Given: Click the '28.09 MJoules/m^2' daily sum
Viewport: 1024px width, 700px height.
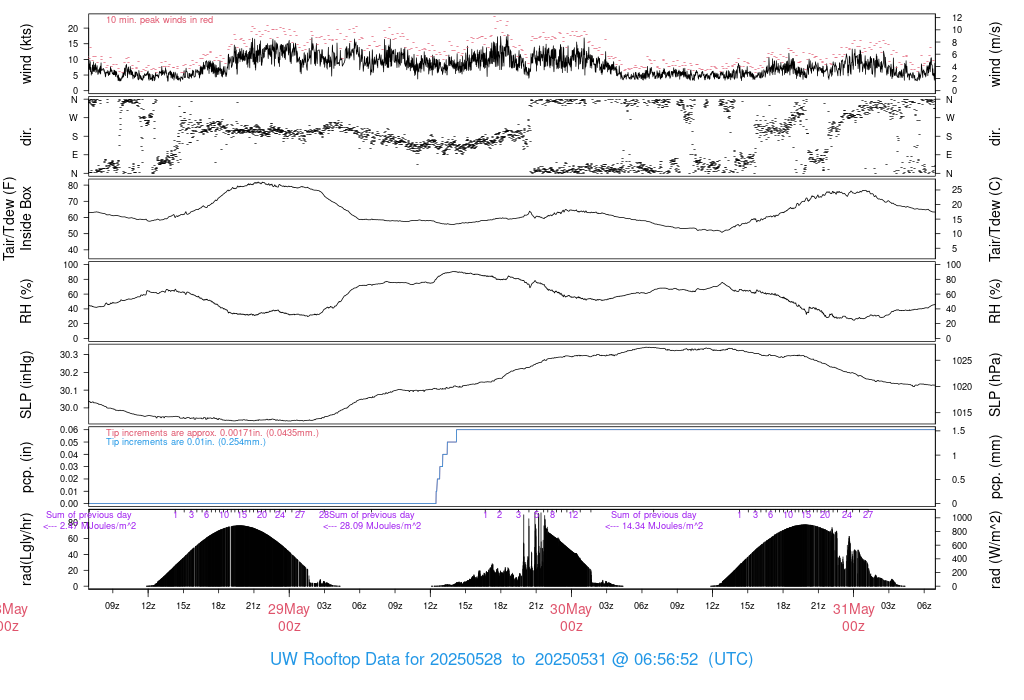Looking at the screenshot, I should point(380,526).
